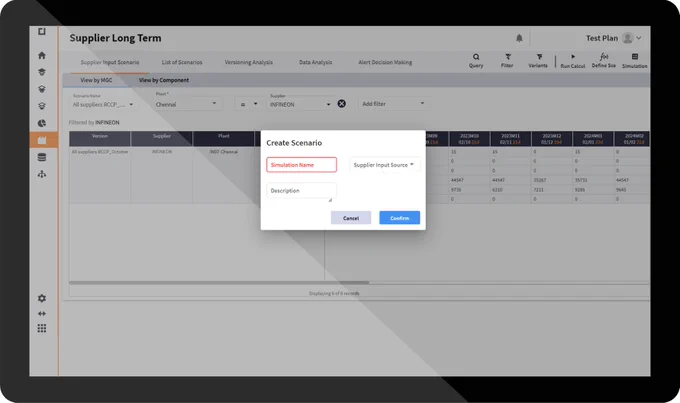The height and width of the screenshot is (403, 680).
Task: Click the All suppliers RCCP_October cell
Action: (x=100, y=152)
